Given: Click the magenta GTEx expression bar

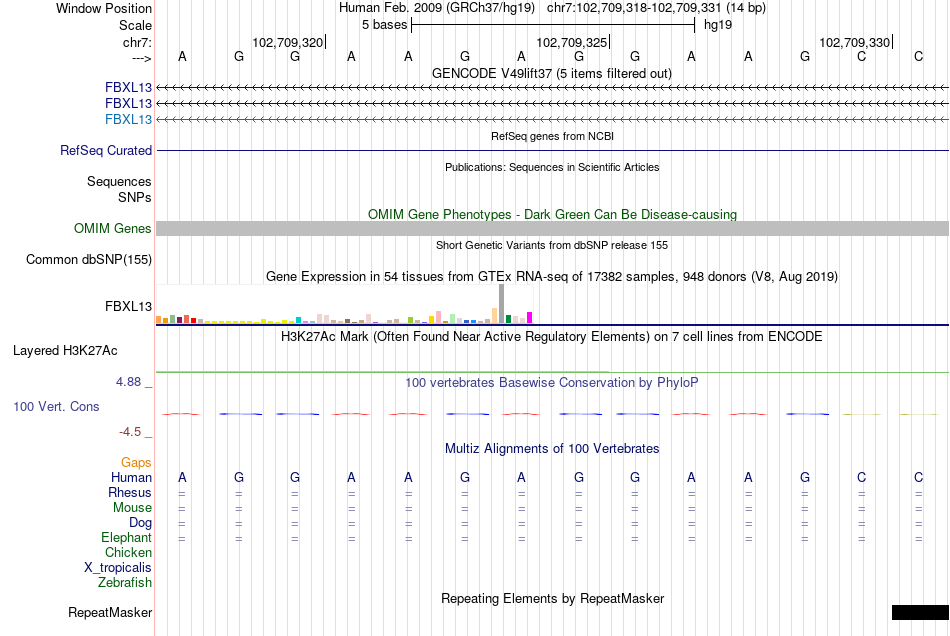Looking at the screenshot, I should pyautogui.click(x=530, y=317).
